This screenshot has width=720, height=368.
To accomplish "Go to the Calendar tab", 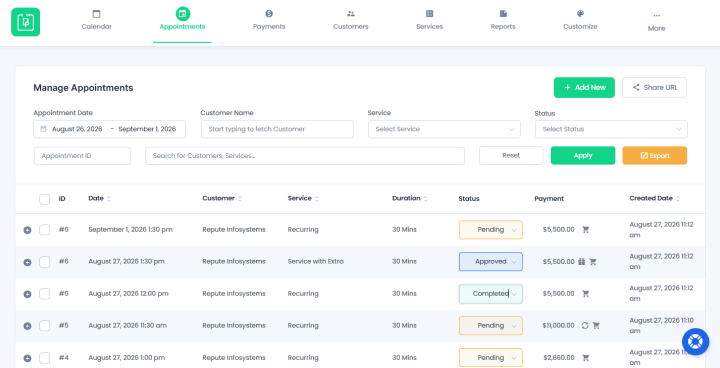I will 96,21.
